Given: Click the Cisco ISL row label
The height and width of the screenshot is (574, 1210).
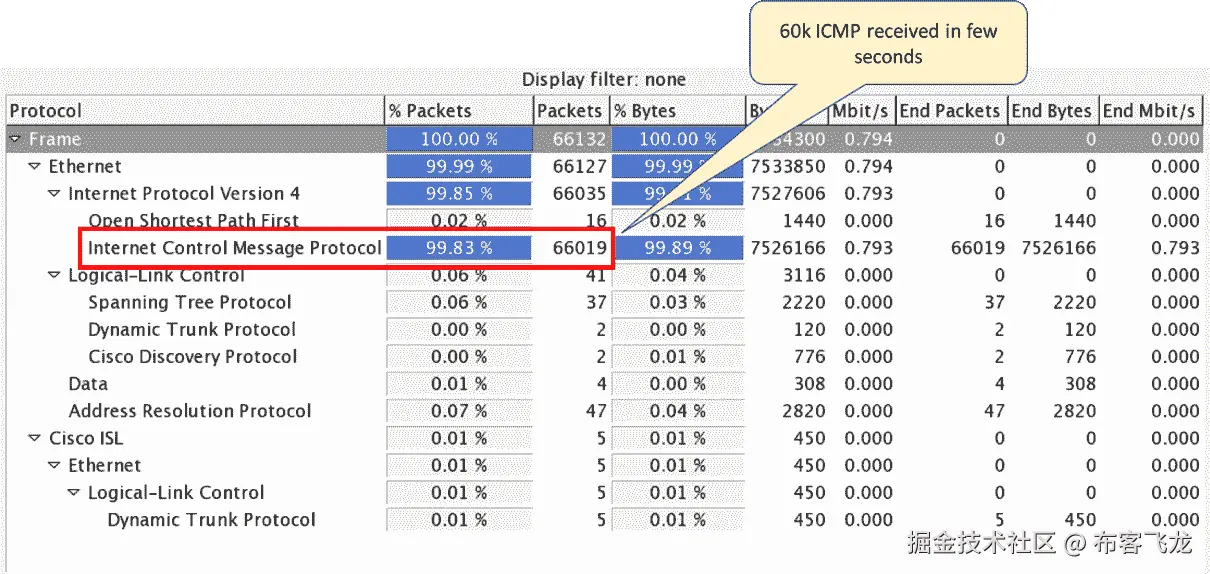Looking at the screenshot, I should [86, 439].
